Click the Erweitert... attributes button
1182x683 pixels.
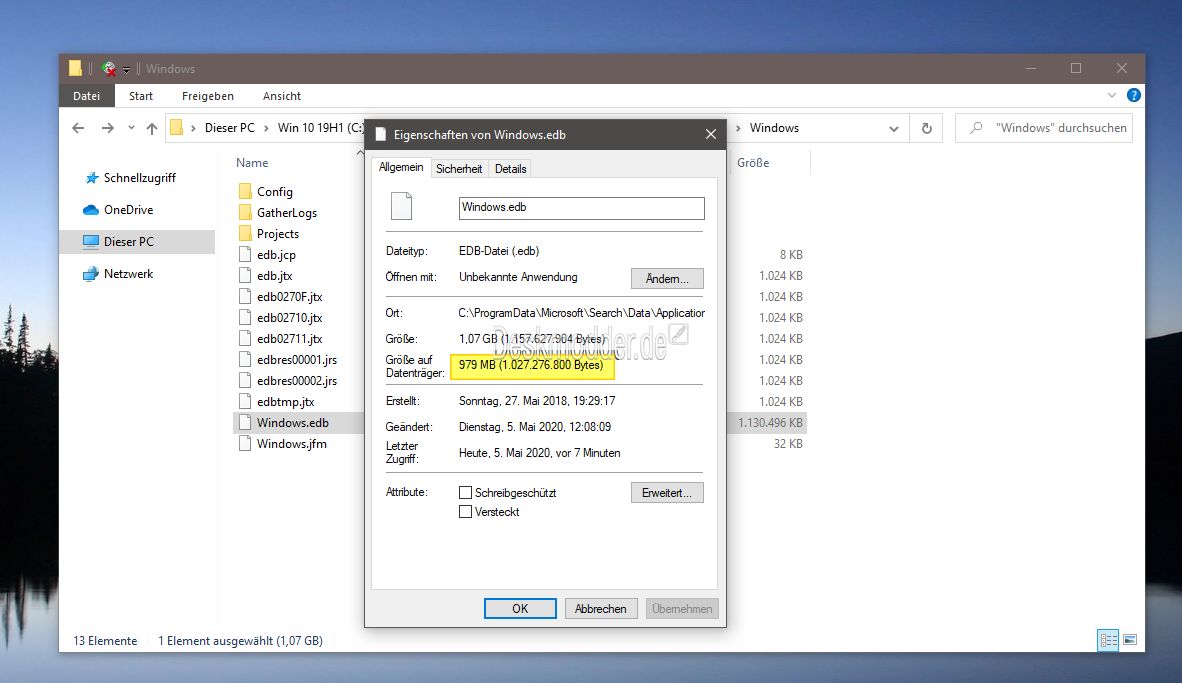667,493
